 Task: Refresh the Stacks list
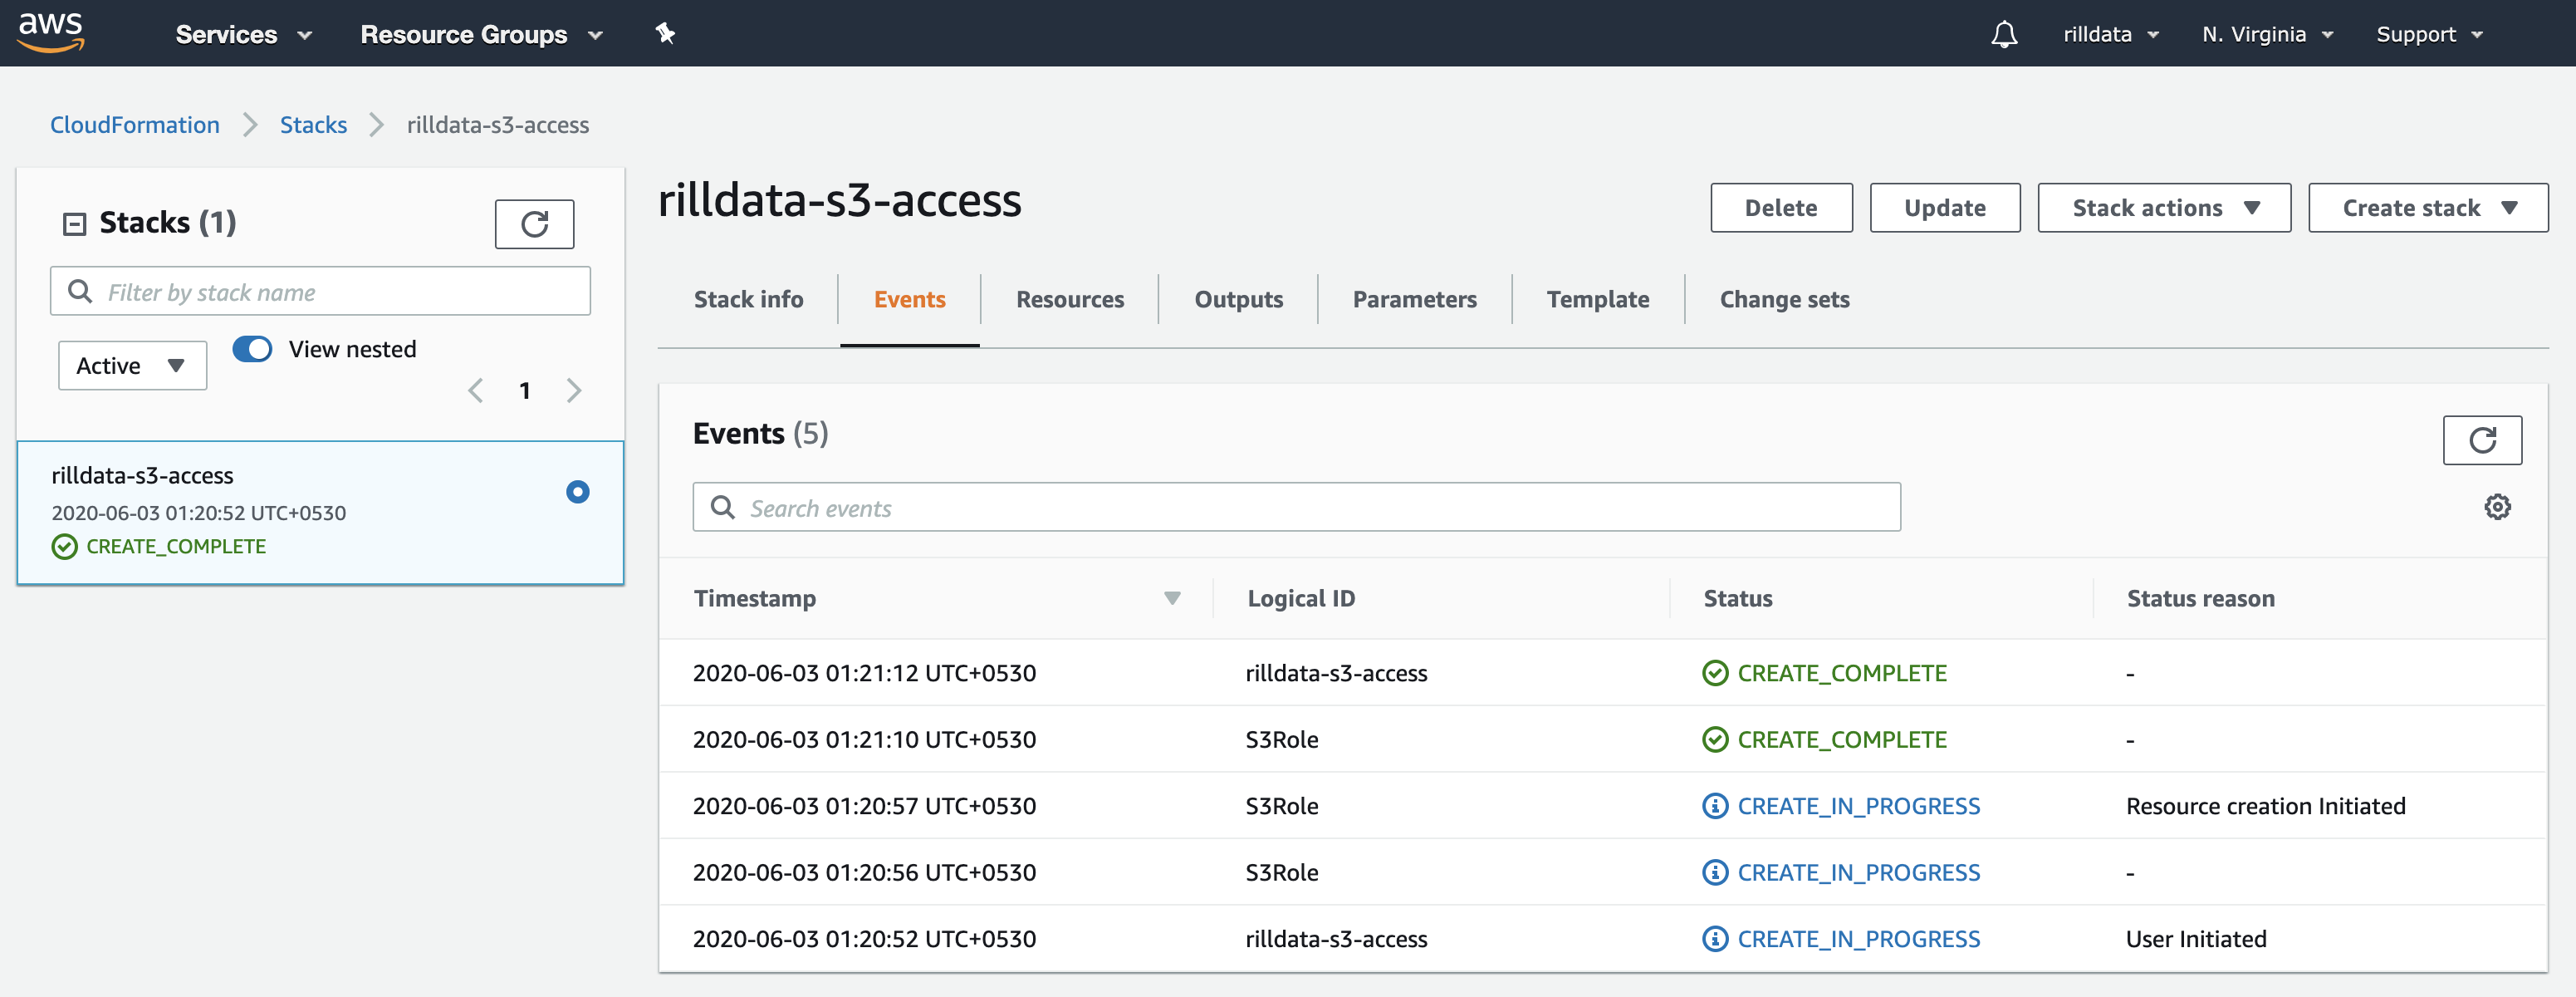point(534,224)
